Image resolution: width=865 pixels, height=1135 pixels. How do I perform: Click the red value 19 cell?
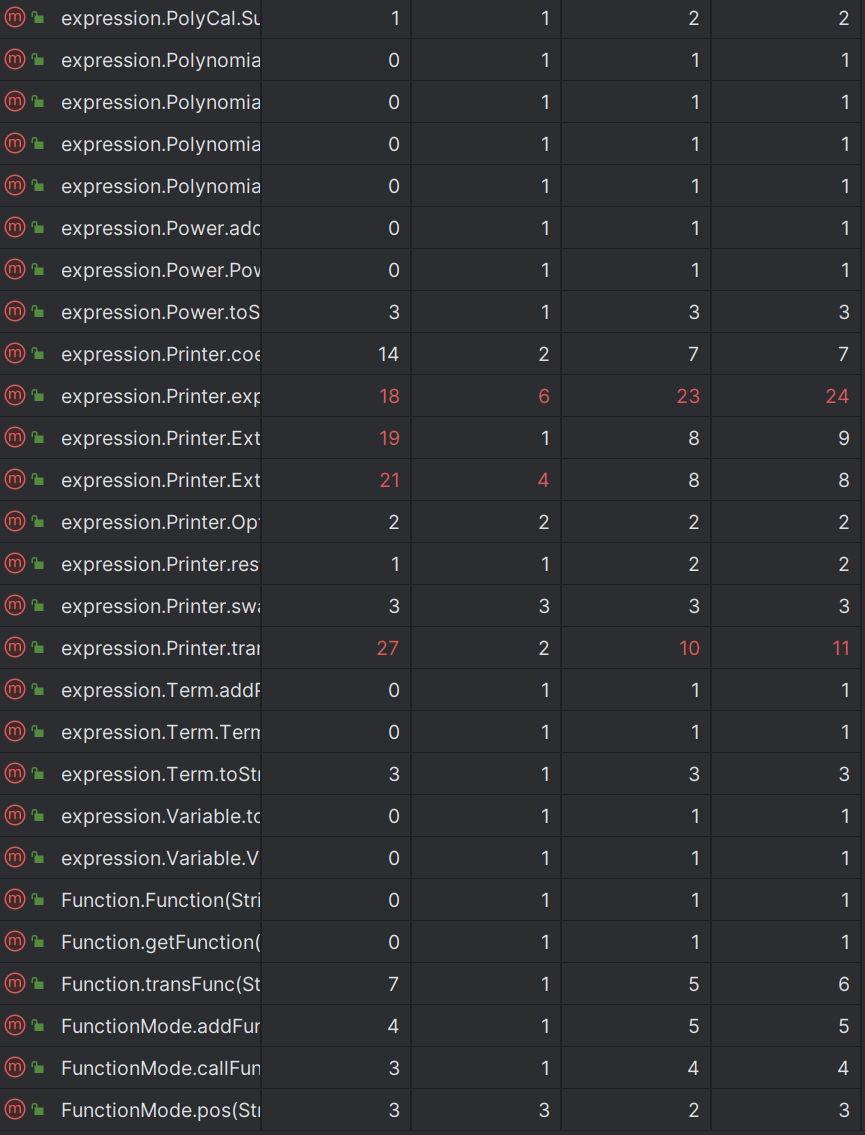[x=389, y=438]
